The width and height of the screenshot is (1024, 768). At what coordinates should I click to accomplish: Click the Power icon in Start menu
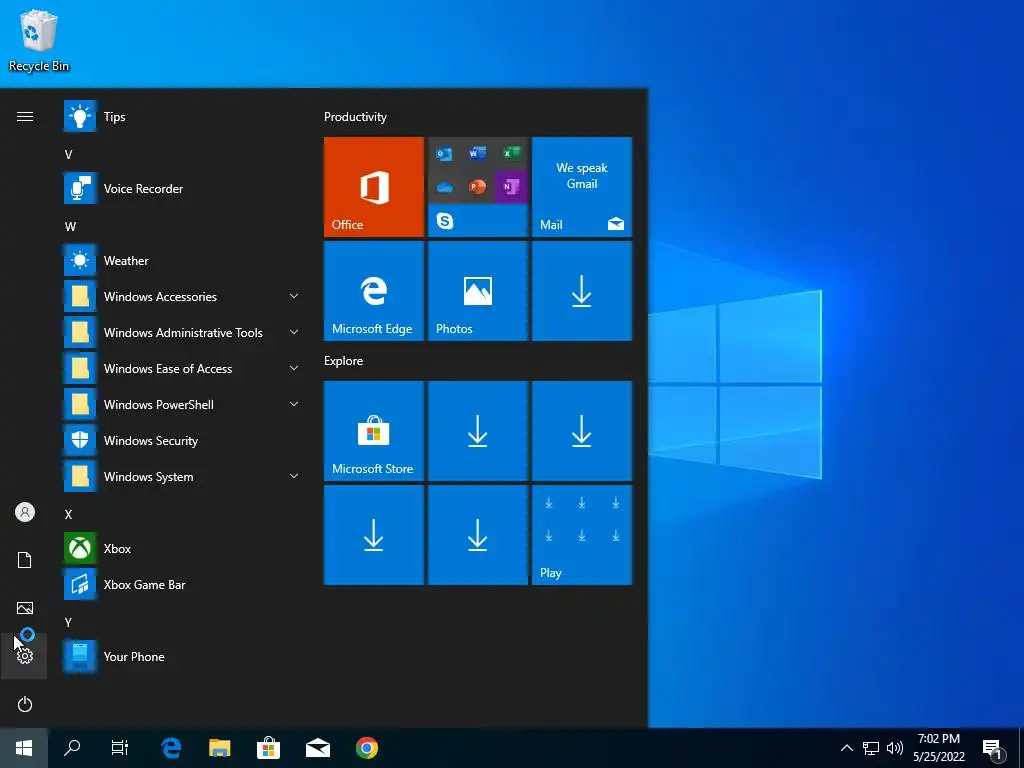click(25, 704)
